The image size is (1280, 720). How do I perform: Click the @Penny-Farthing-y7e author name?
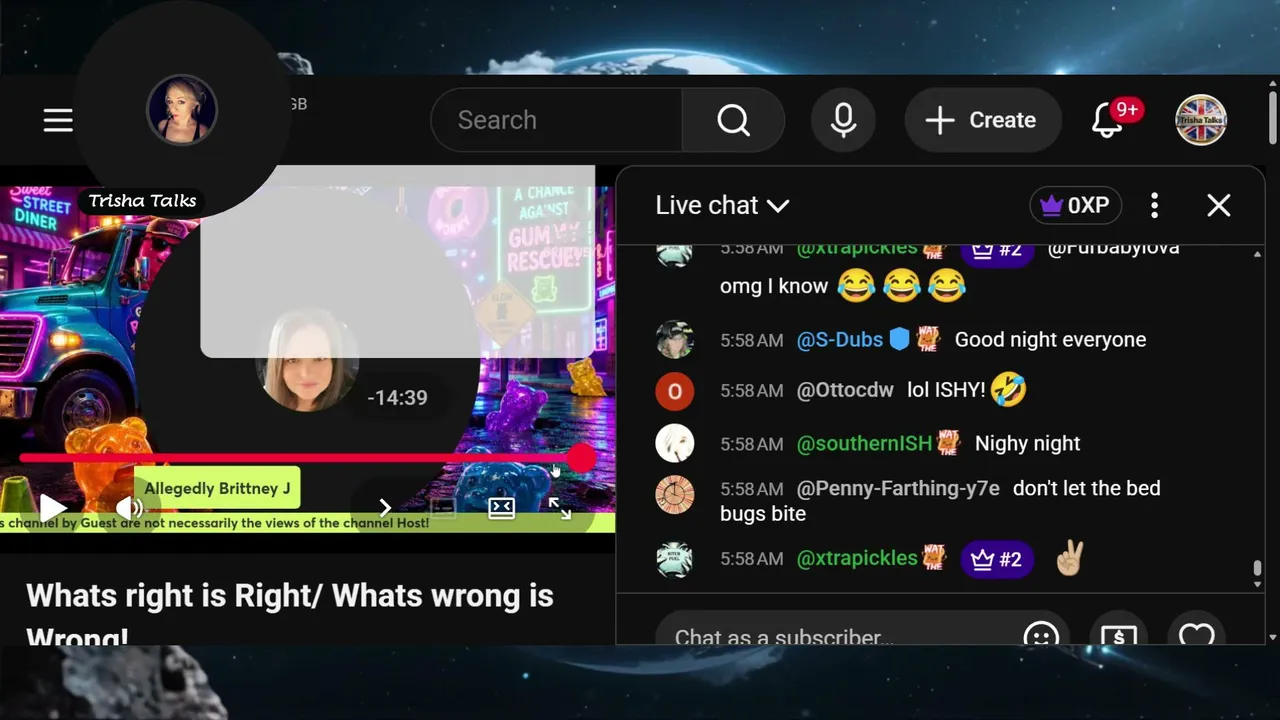898,489
